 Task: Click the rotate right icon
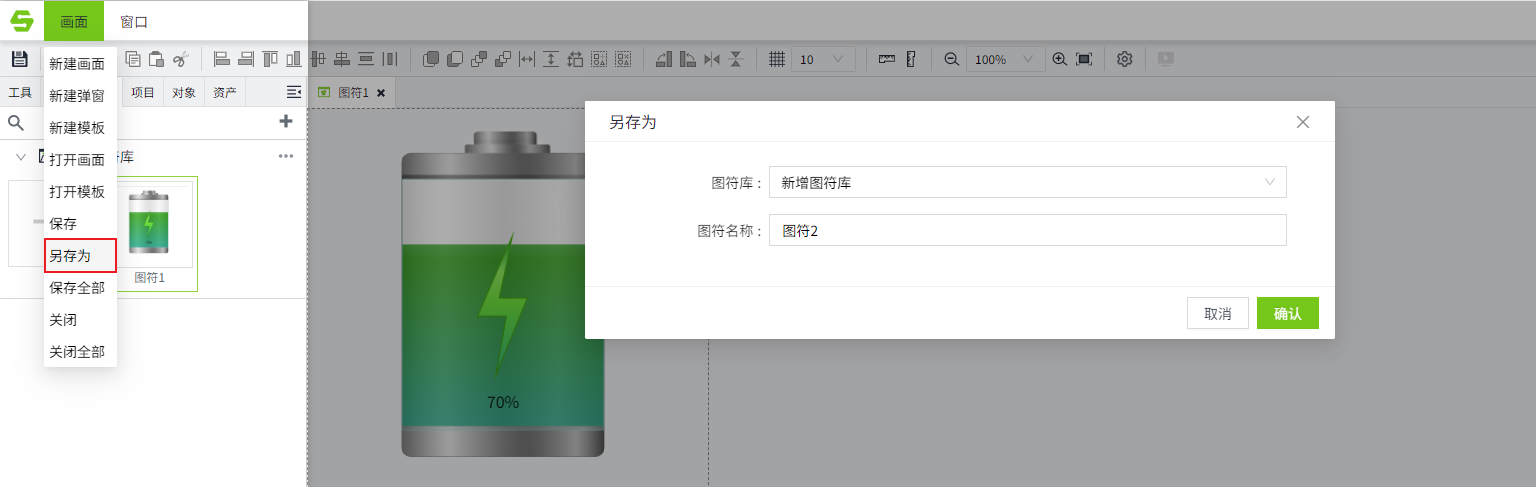click(x=688, y=59)
